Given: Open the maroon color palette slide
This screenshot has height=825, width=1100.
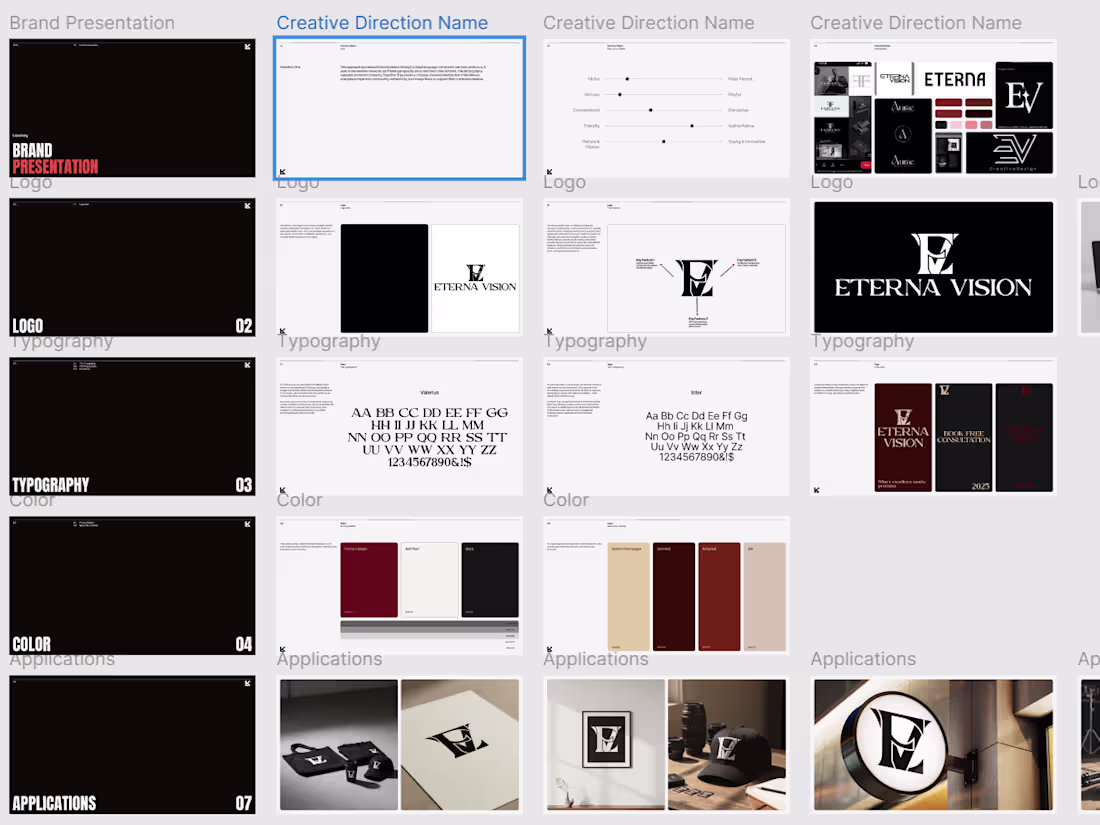Looking at the screenshot, I should click(x=399, y=585).
